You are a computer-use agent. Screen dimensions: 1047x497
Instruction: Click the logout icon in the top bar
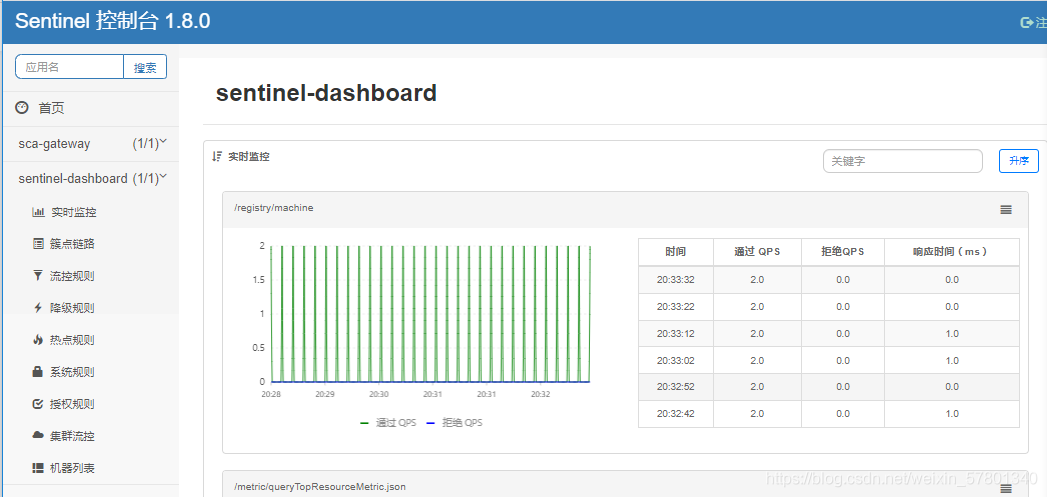1027,23
